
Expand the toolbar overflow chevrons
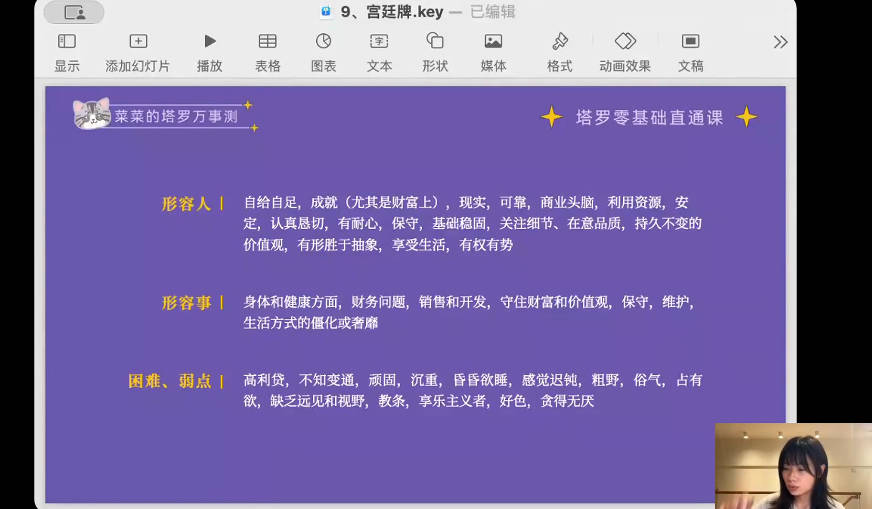tap(780, 42)
